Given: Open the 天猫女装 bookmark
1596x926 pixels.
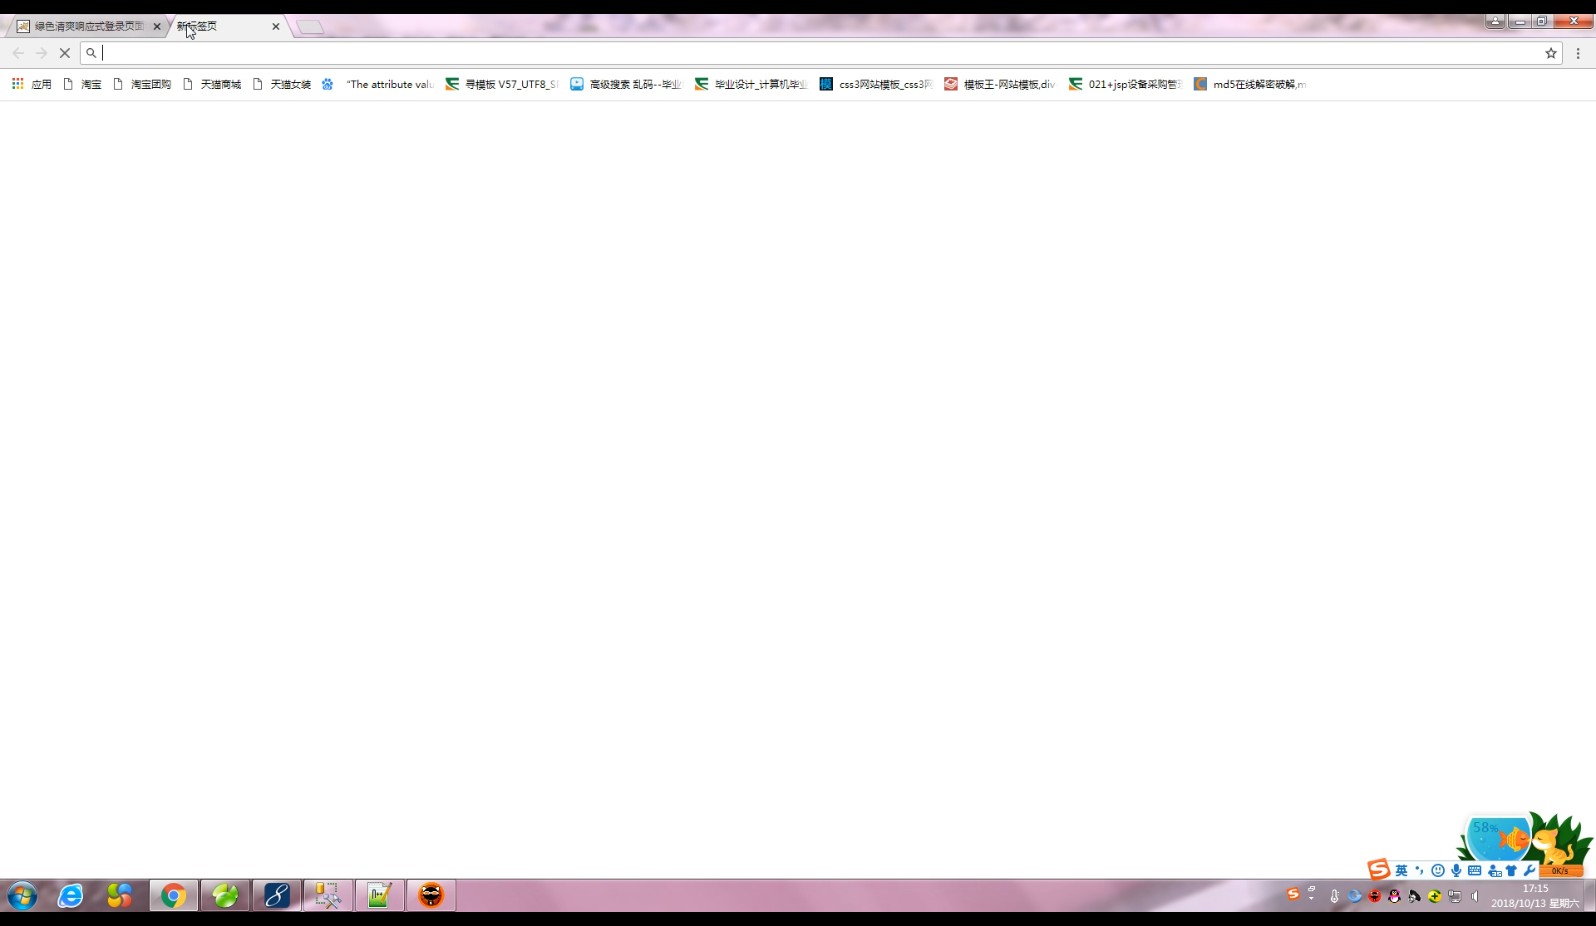Looking at the screenshot, I should coord(282,84).
